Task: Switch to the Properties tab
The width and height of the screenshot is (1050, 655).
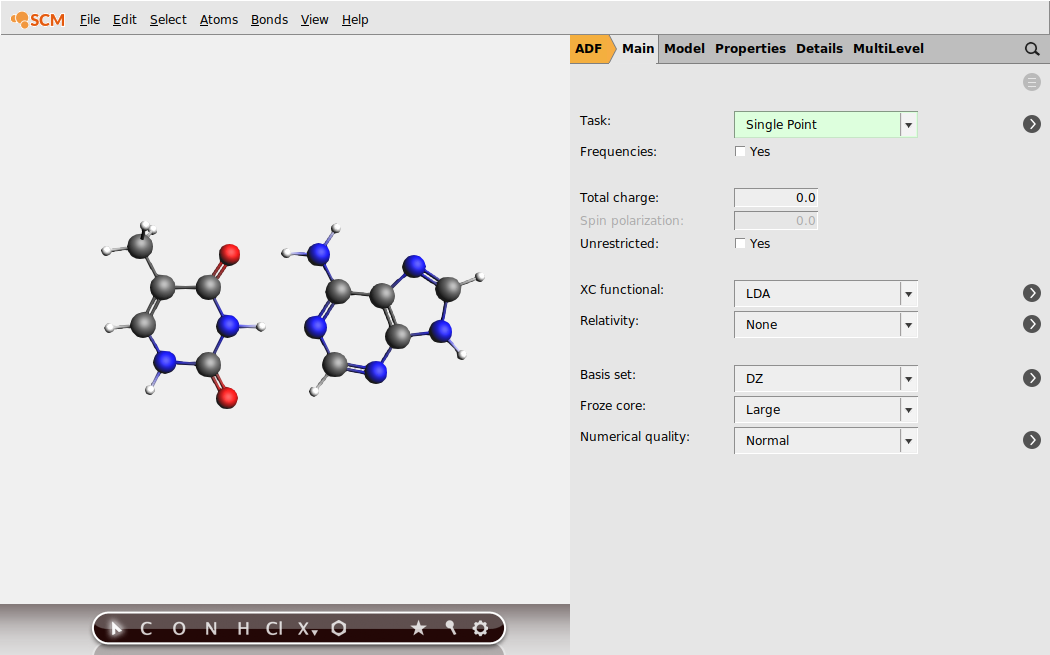Action: (750, 48)
